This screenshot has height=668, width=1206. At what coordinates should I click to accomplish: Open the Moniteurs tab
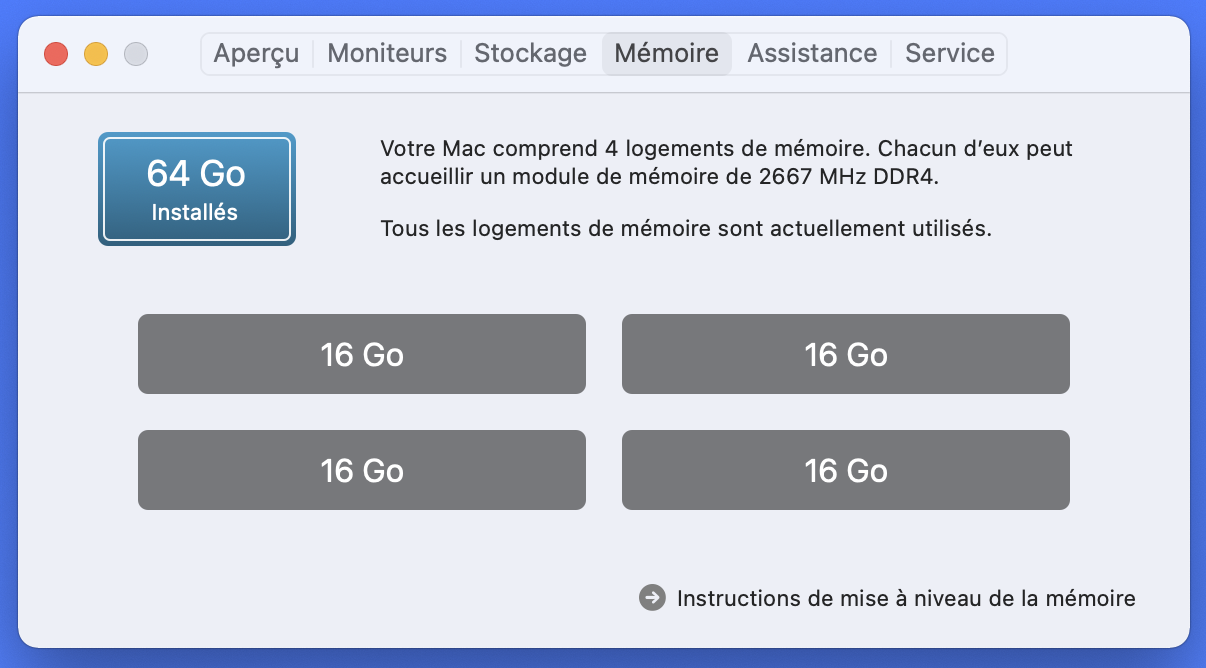coord(387,53)
